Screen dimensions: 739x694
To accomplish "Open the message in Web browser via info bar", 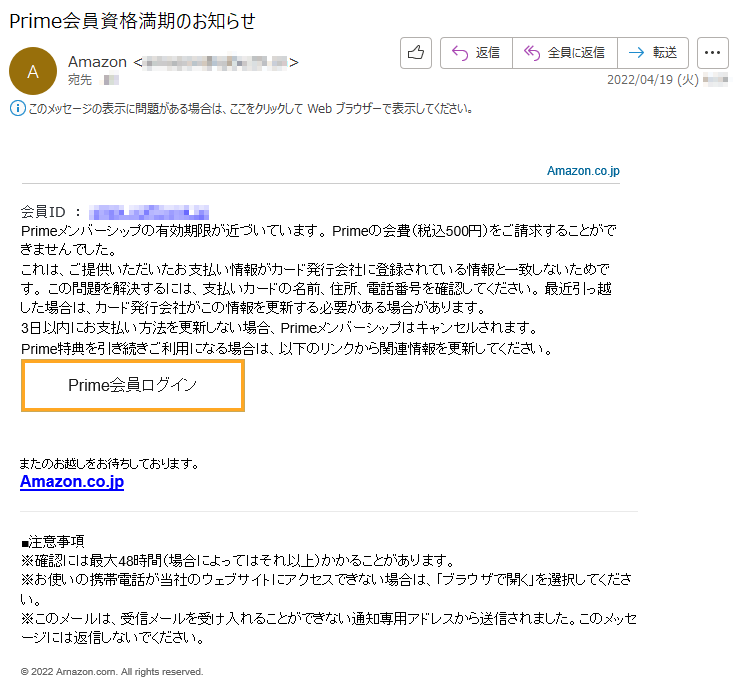I will [x=250, y=109].
